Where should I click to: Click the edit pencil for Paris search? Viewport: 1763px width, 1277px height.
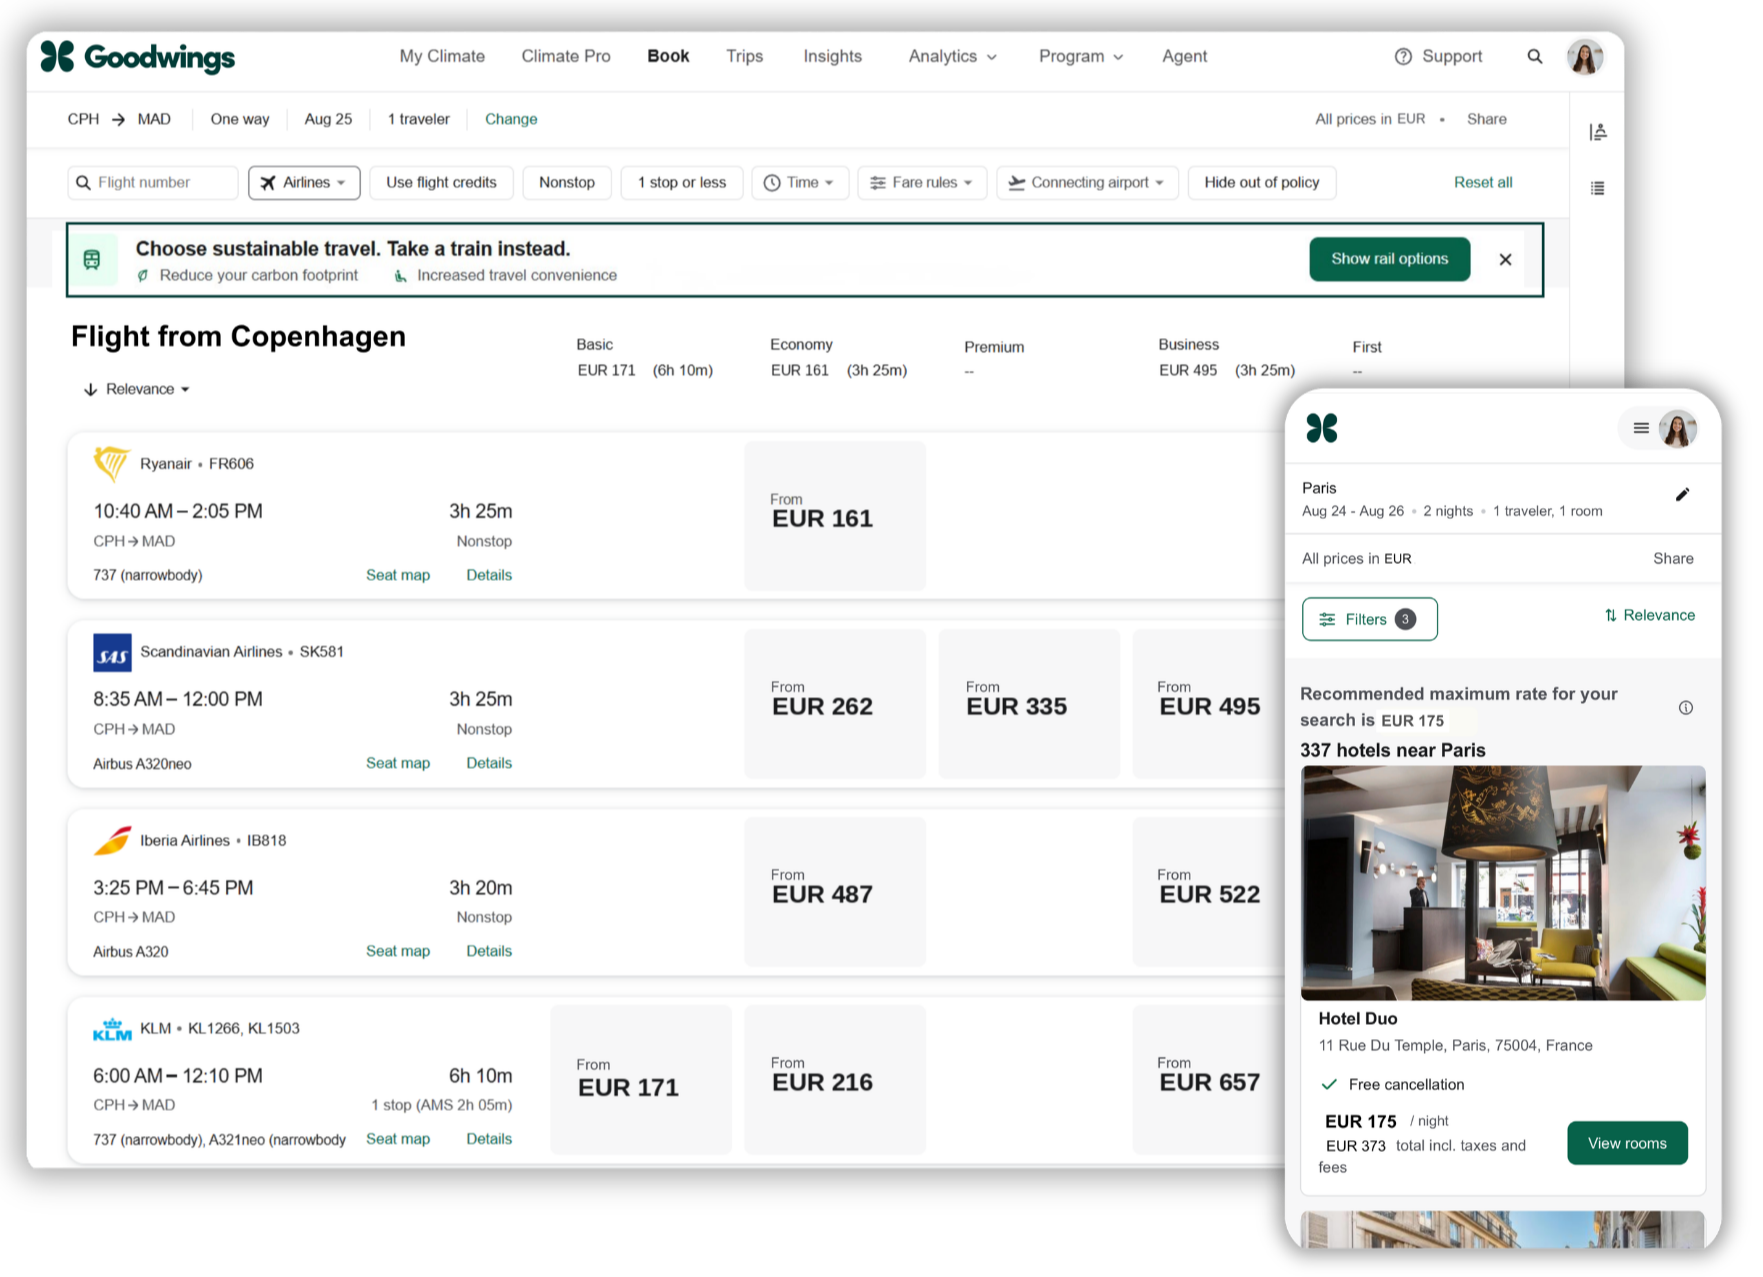(x=1683, y=494)
